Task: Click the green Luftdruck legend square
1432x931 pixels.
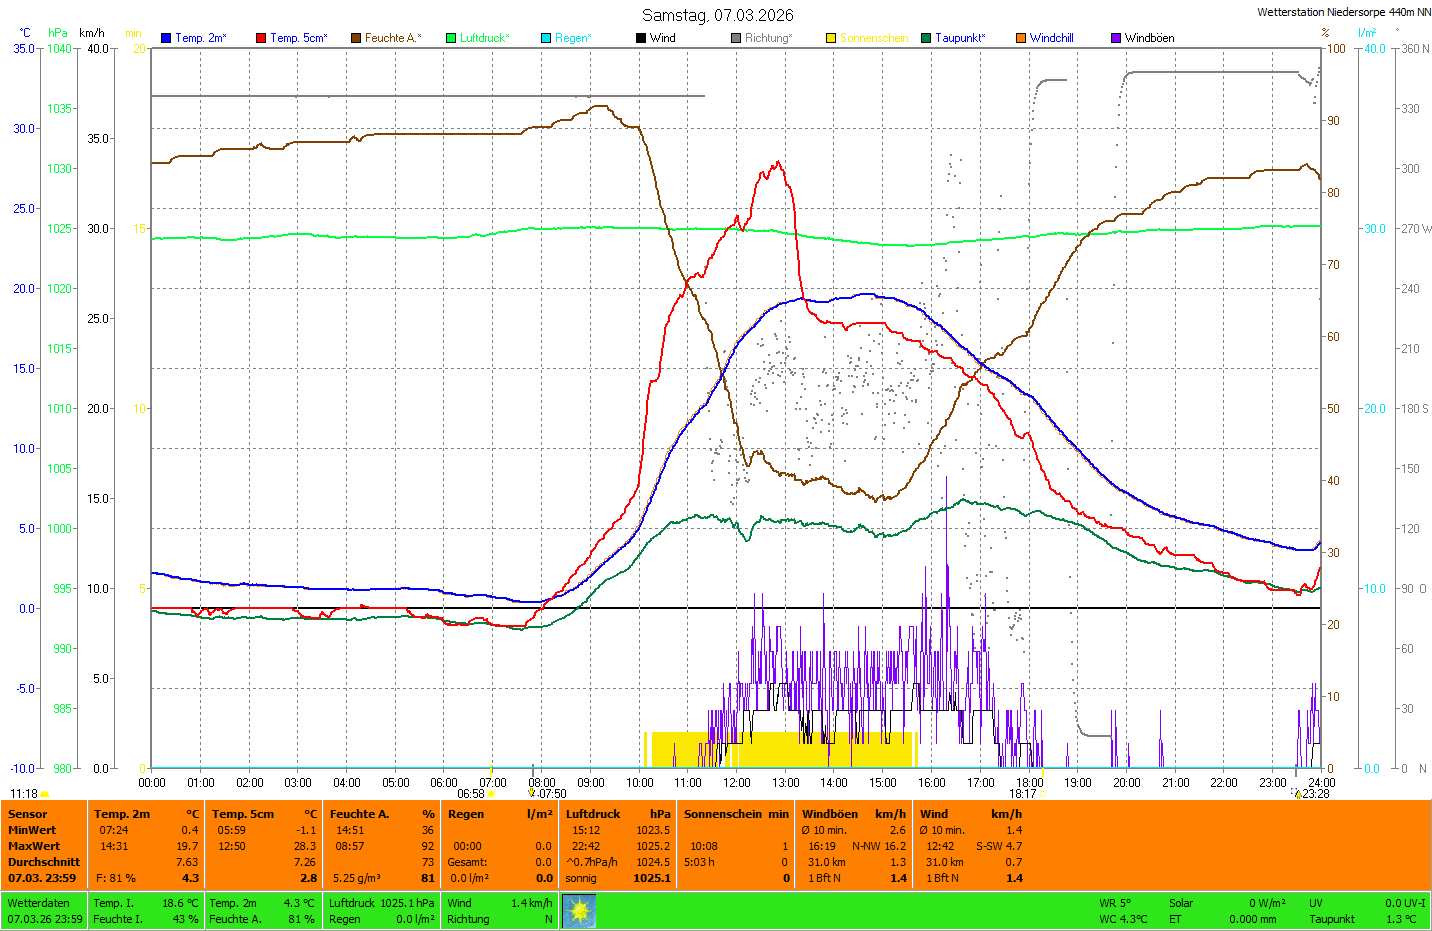Action: 451,38
